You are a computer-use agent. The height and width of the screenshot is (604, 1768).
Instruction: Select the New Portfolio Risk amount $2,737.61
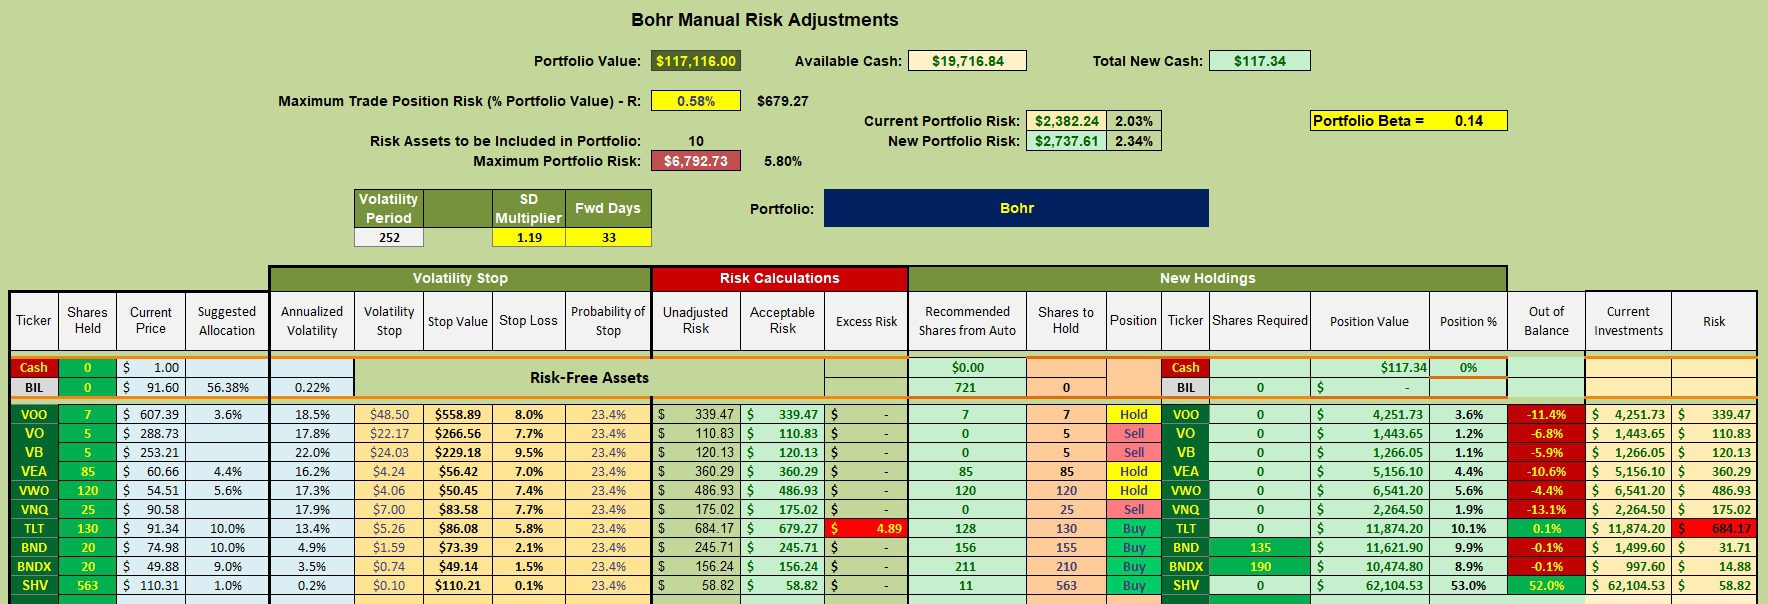coord(1066,141)
